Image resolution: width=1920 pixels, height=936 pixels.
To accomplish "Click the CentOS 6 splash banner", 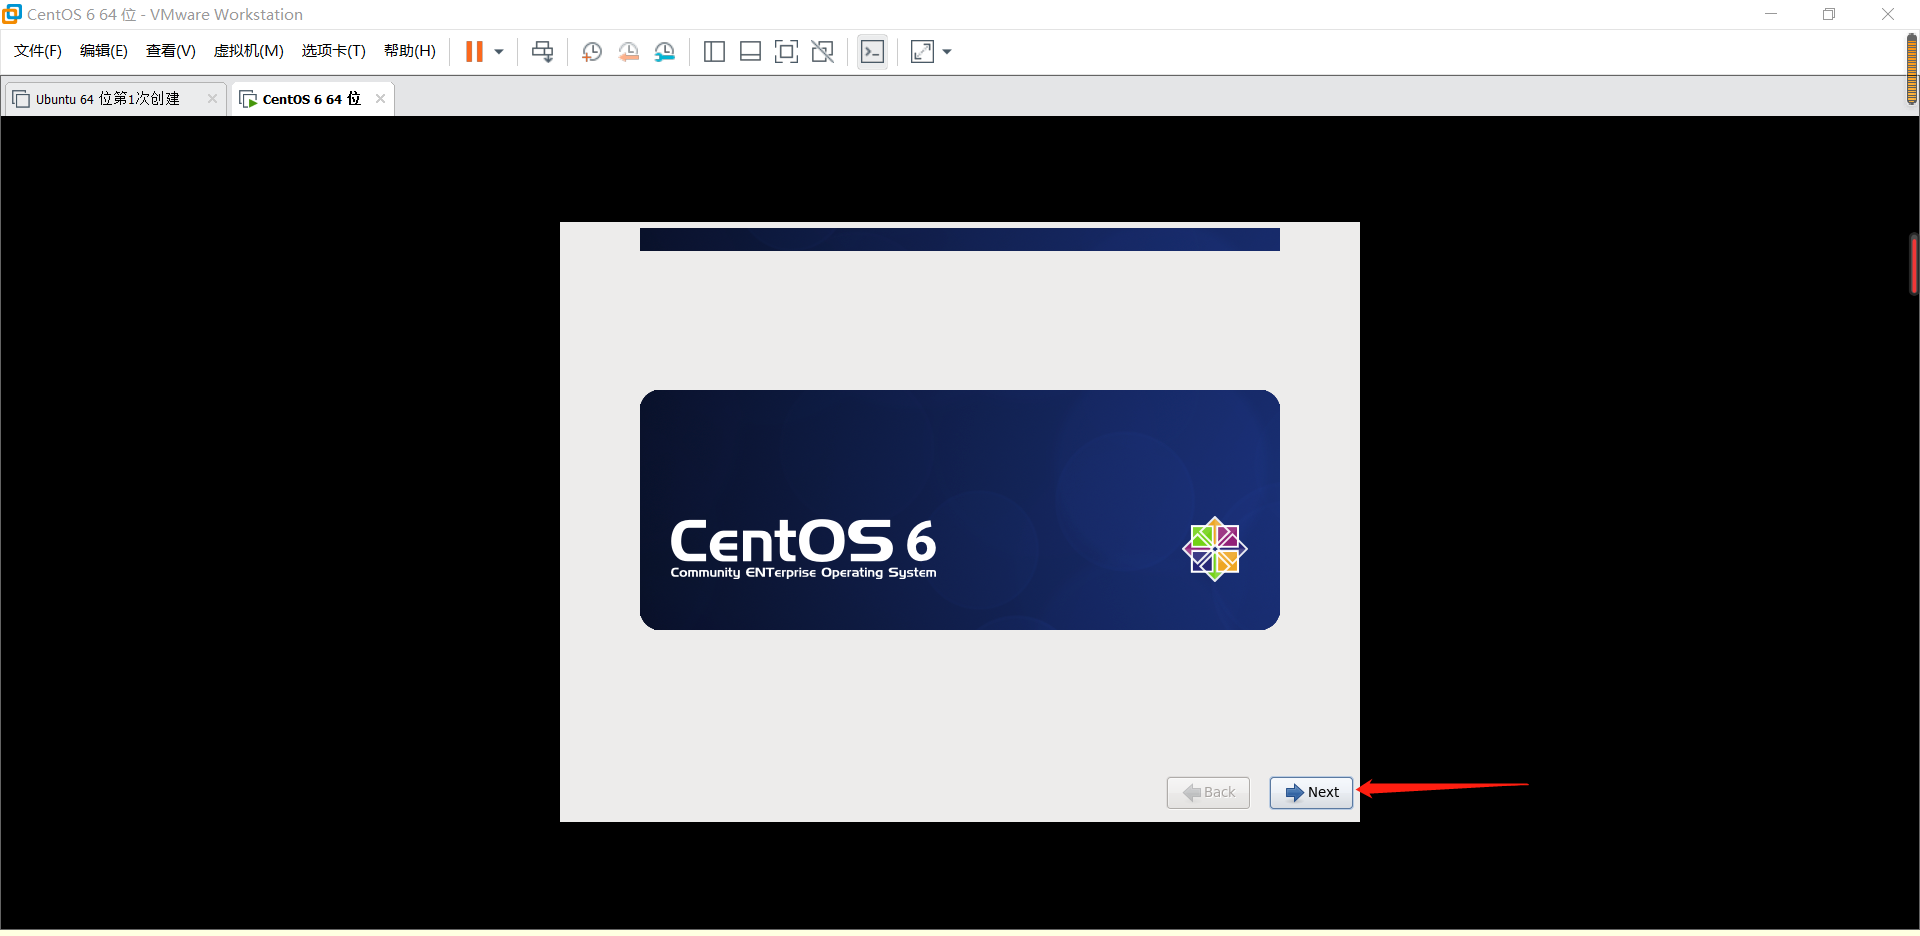I will coord(960,510).
